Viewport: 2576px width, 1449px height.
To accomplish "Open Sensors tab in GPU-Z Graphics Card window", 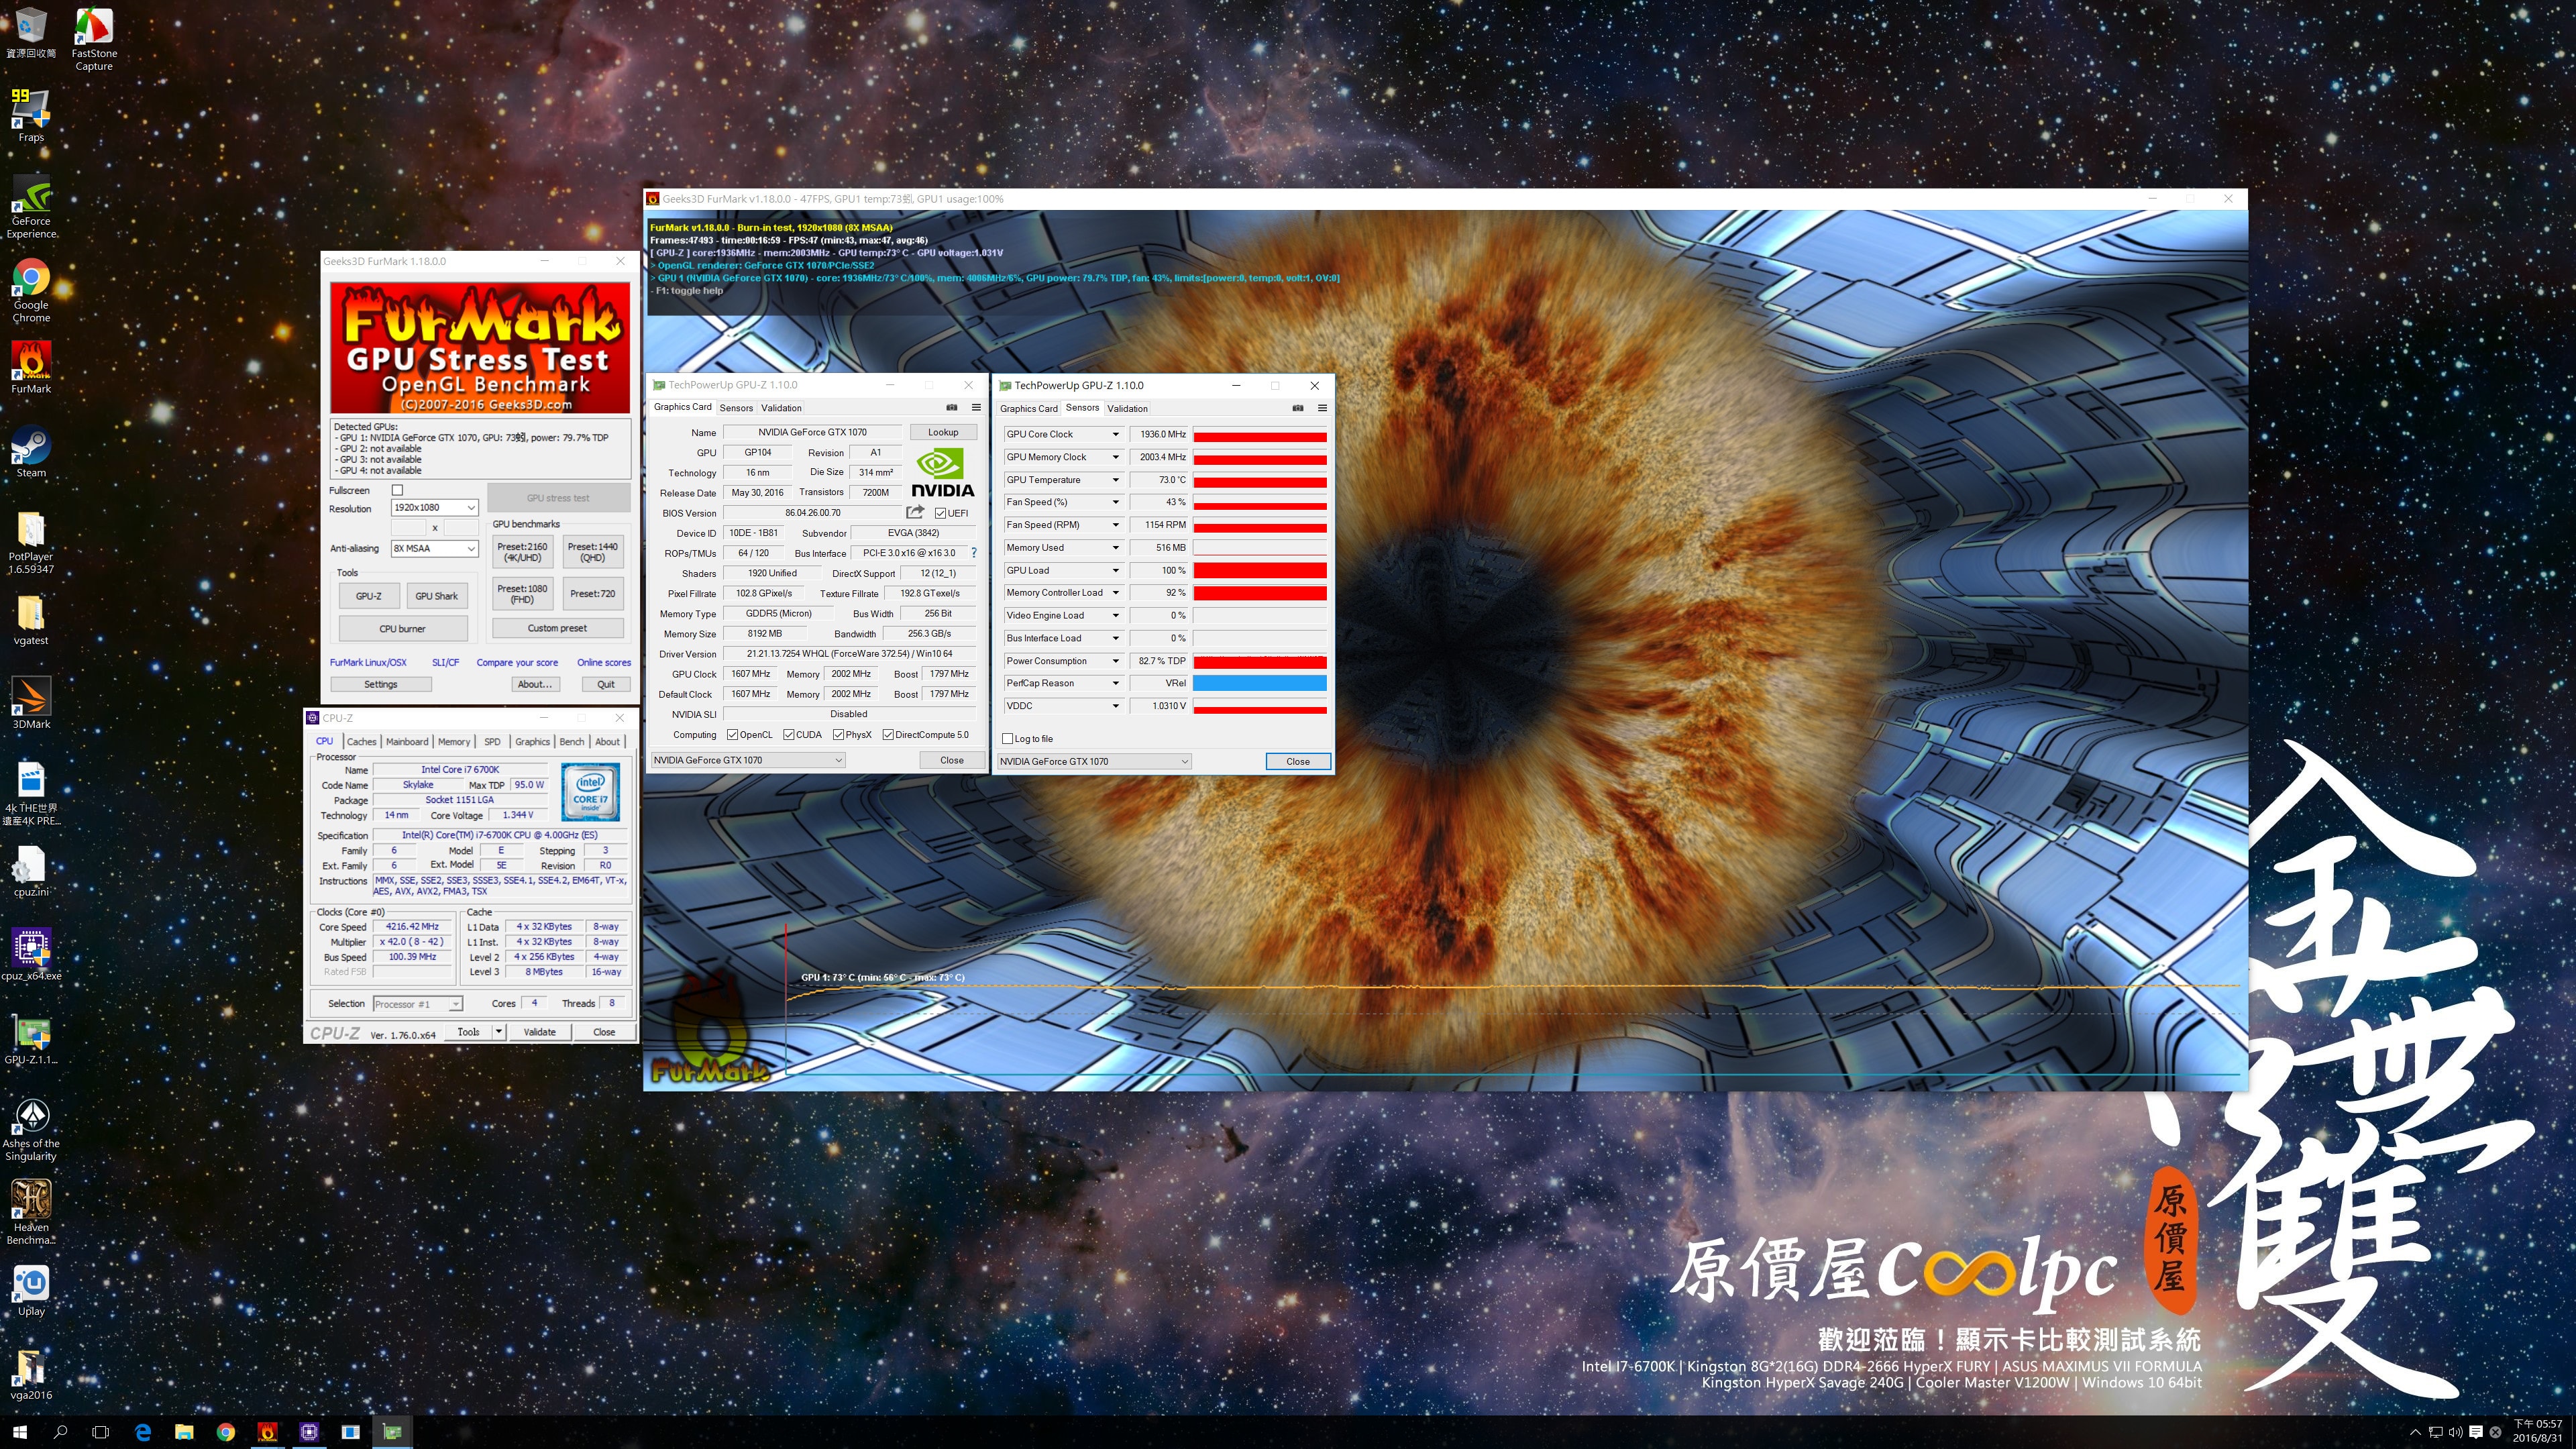I will click(x=736, y=408).
